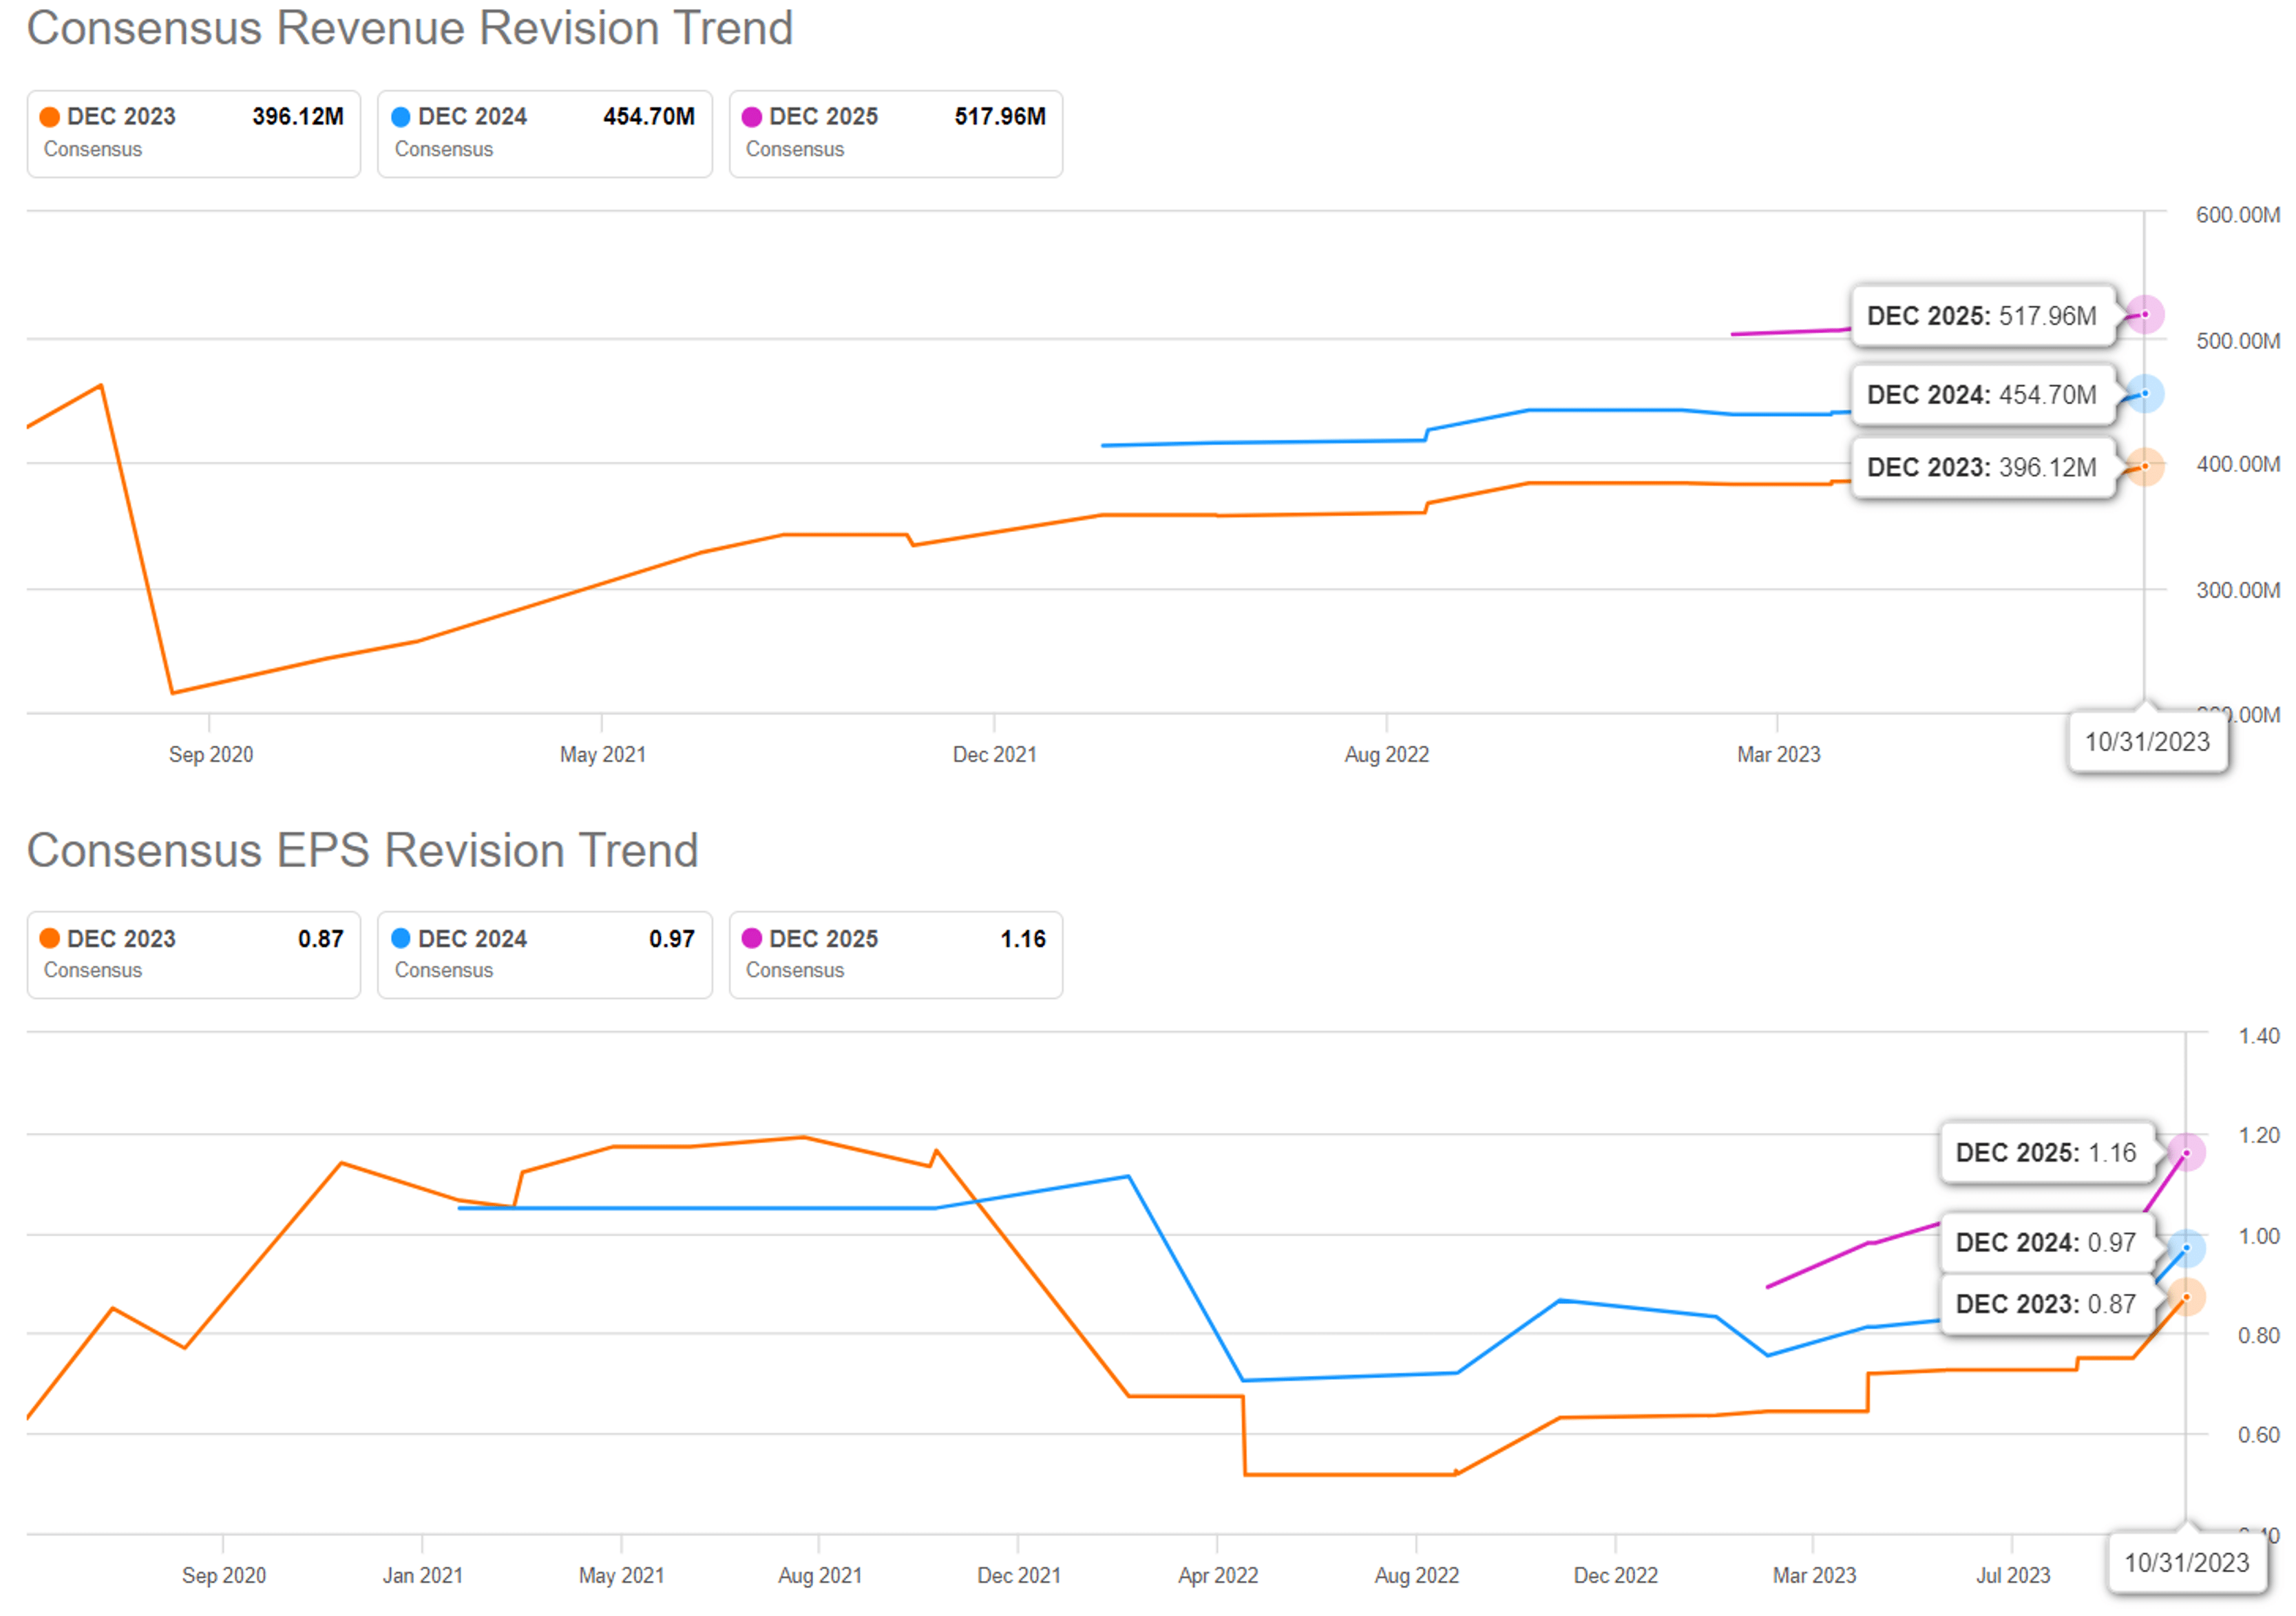The height and width of the screenshot is (1616, 2296).
Task: Click the magenta DEC 2025 legend dot
Action: coord(753,116)
